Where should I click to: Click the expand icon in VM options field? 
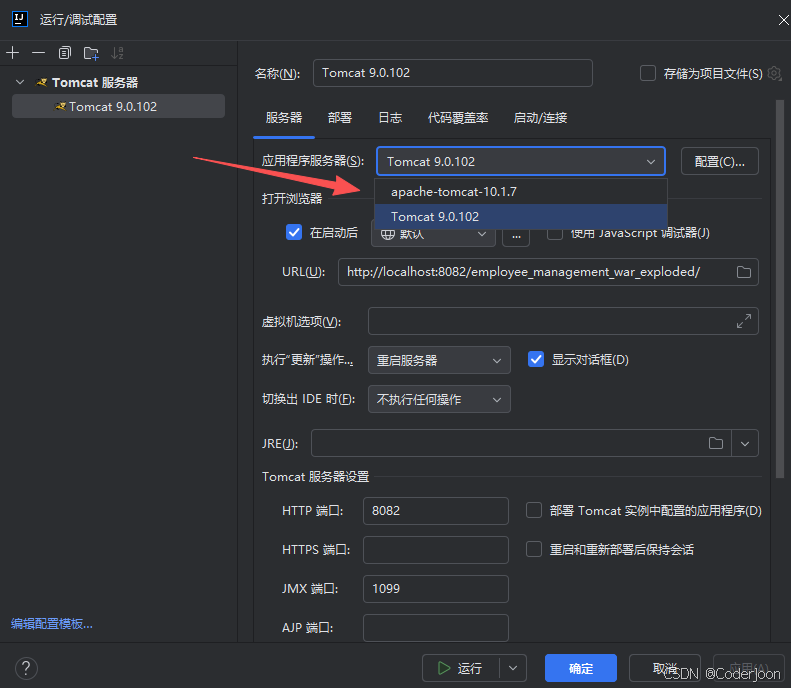(x=744, y=321)
